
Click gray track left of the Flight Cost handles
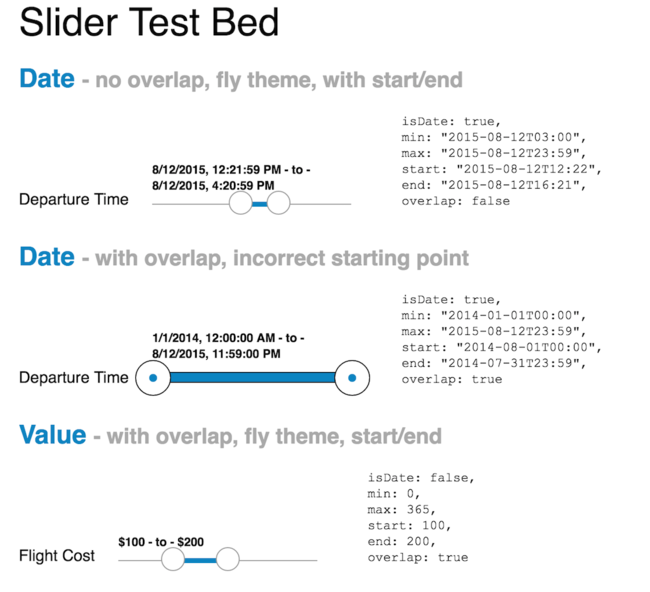point(138,560)
